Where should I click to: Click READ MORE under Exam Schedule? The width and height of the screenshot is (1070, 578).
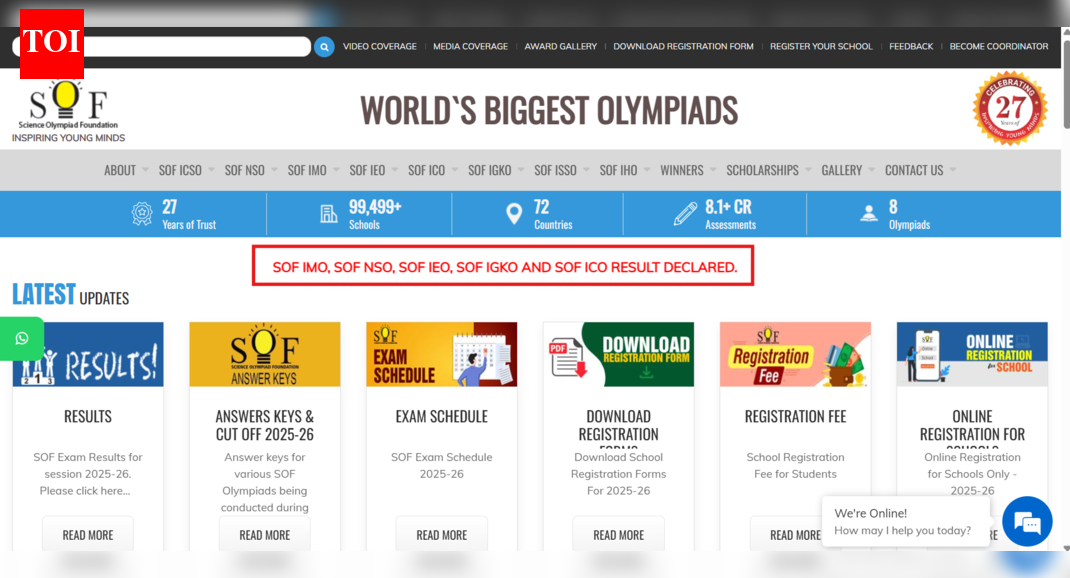(x=441, y=535)
